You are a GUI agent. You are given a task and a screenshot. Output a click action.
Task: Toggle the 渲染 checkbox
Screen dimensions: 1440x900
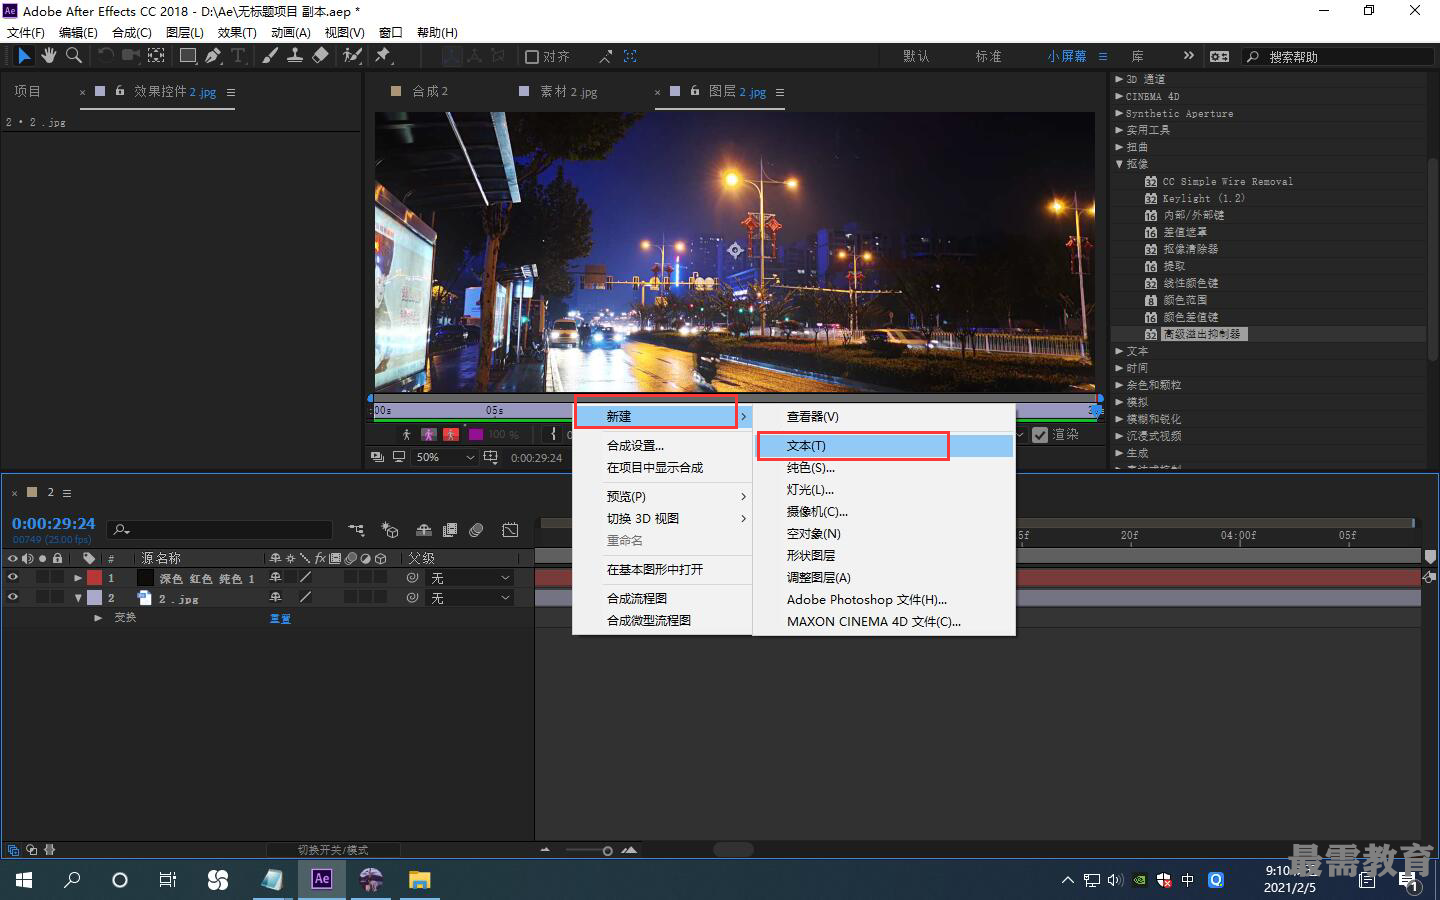point(1040,435)
